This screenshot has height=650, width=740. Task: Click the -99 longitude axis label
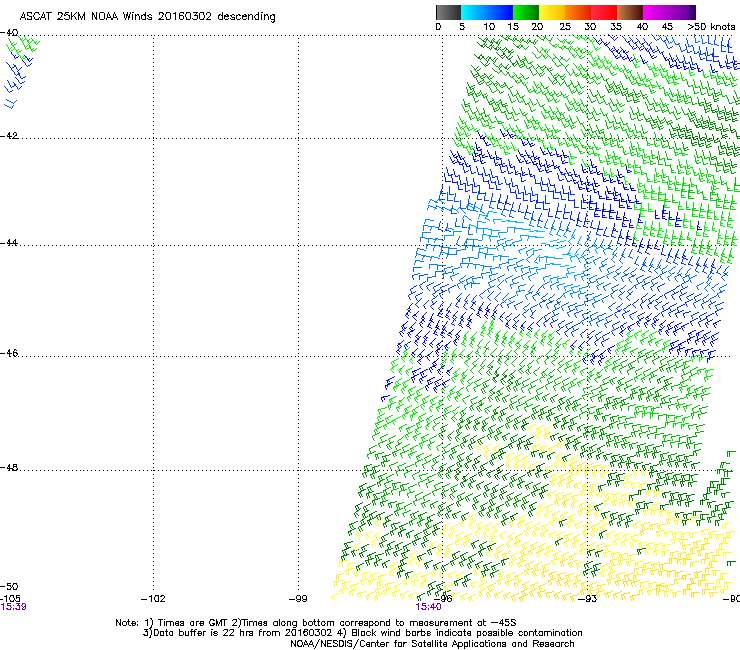point(298,599)
